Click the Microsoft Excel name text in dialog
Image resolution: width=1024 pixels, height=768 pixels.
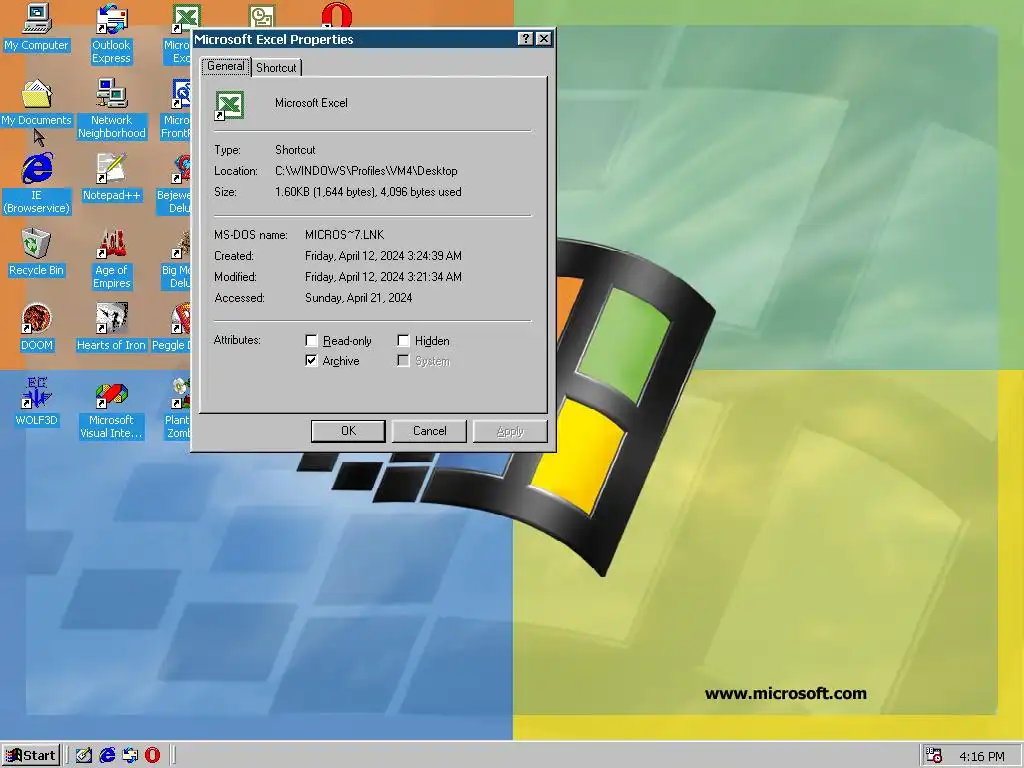312,103
